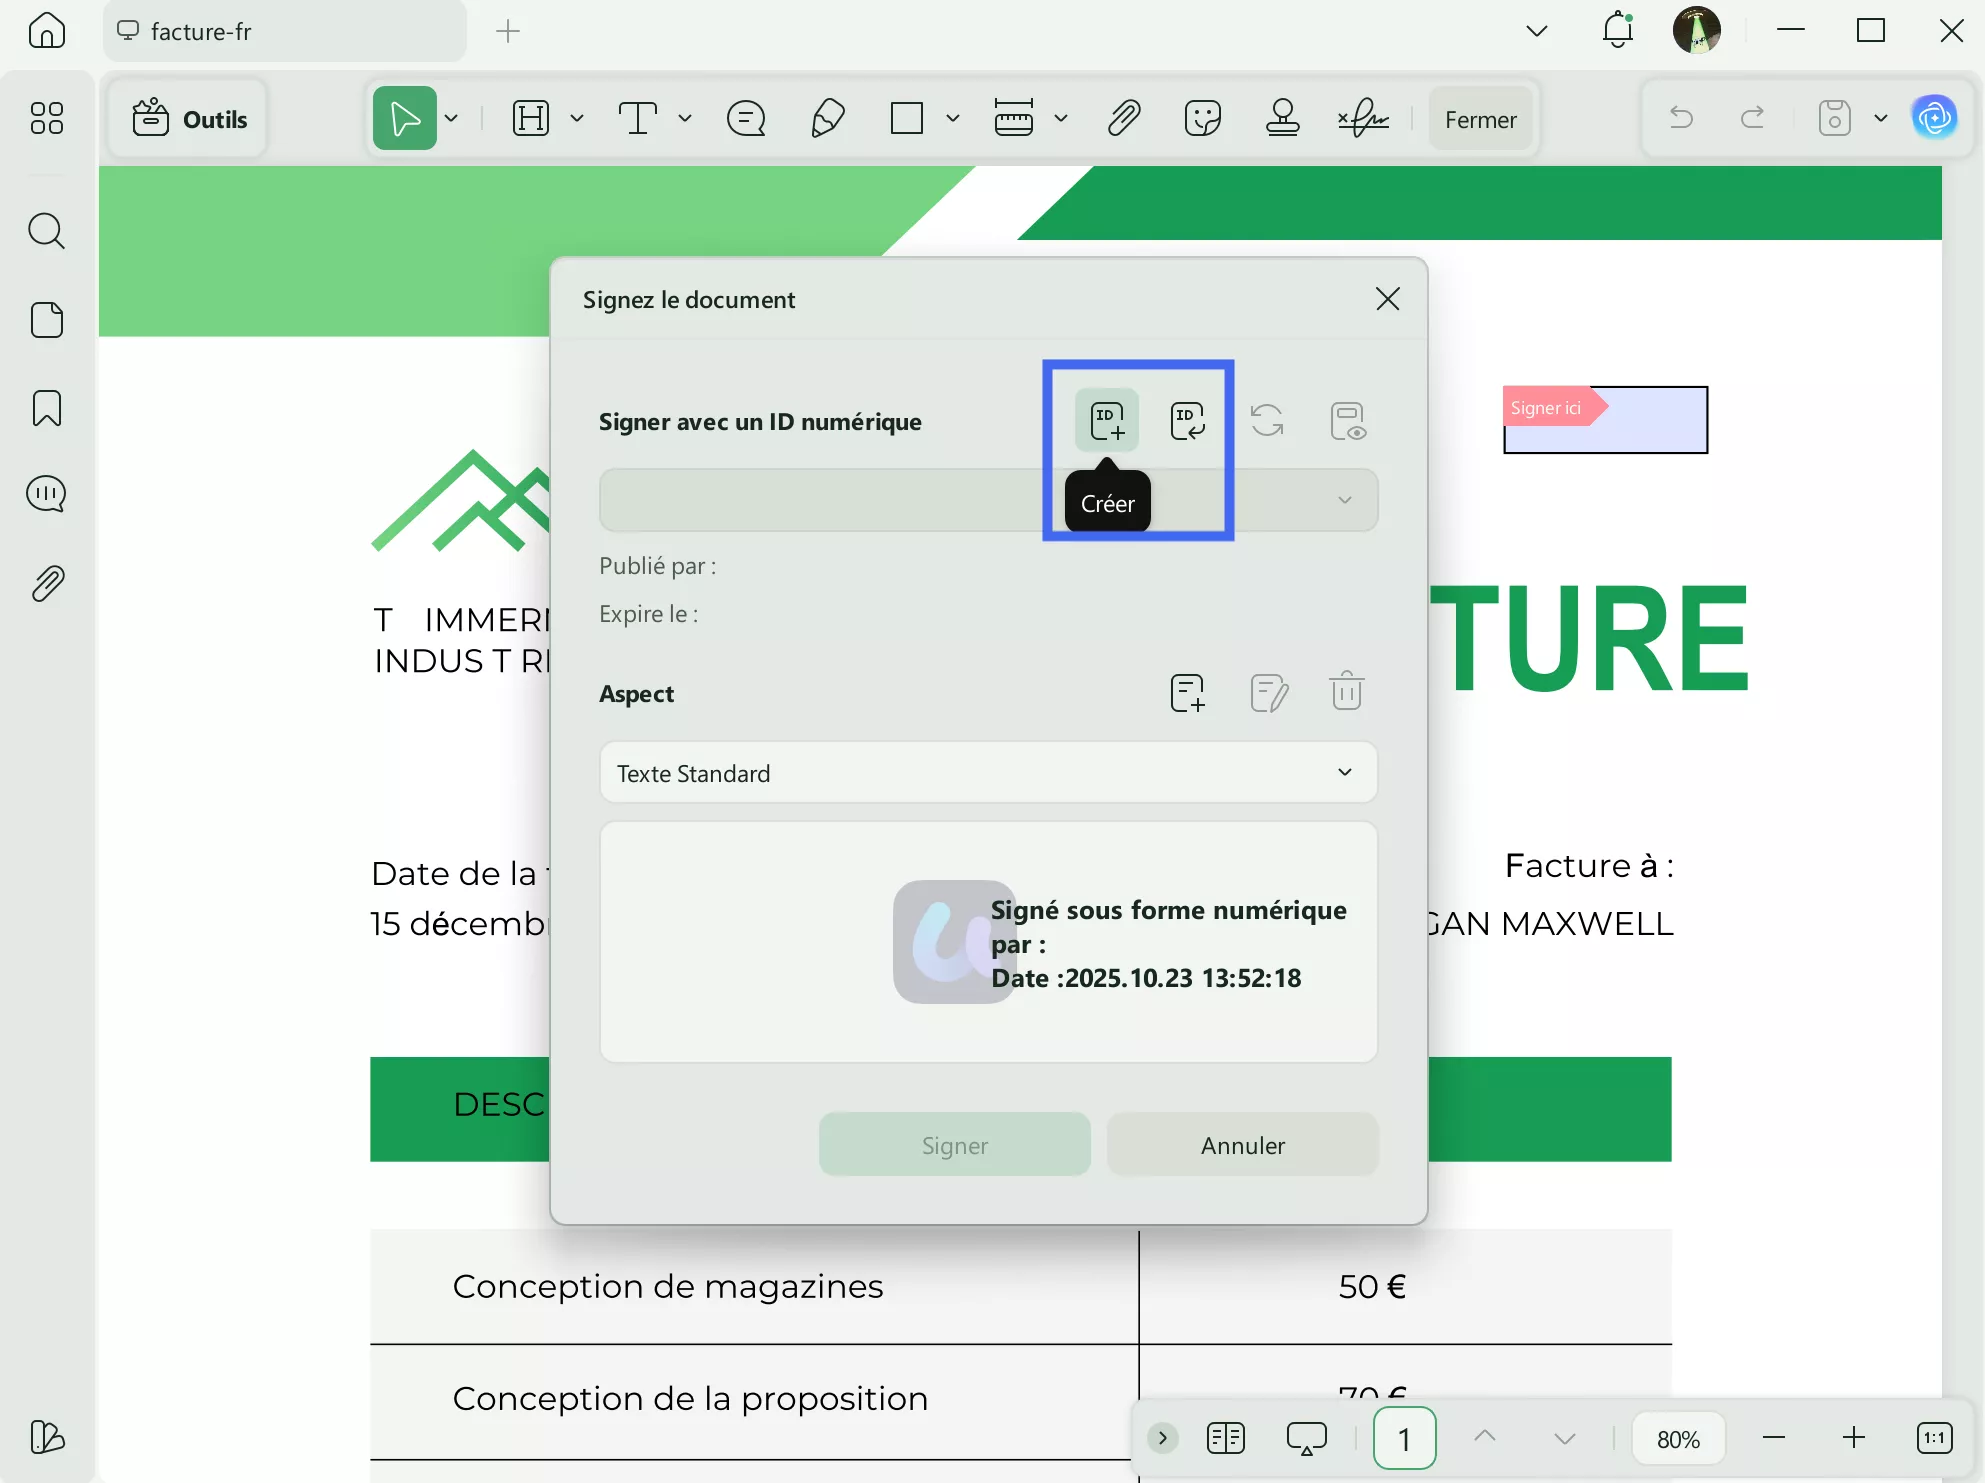Click the attachment paperclip in toolbar
Screen dimensions: 1985x1483
coord(1124,118)
